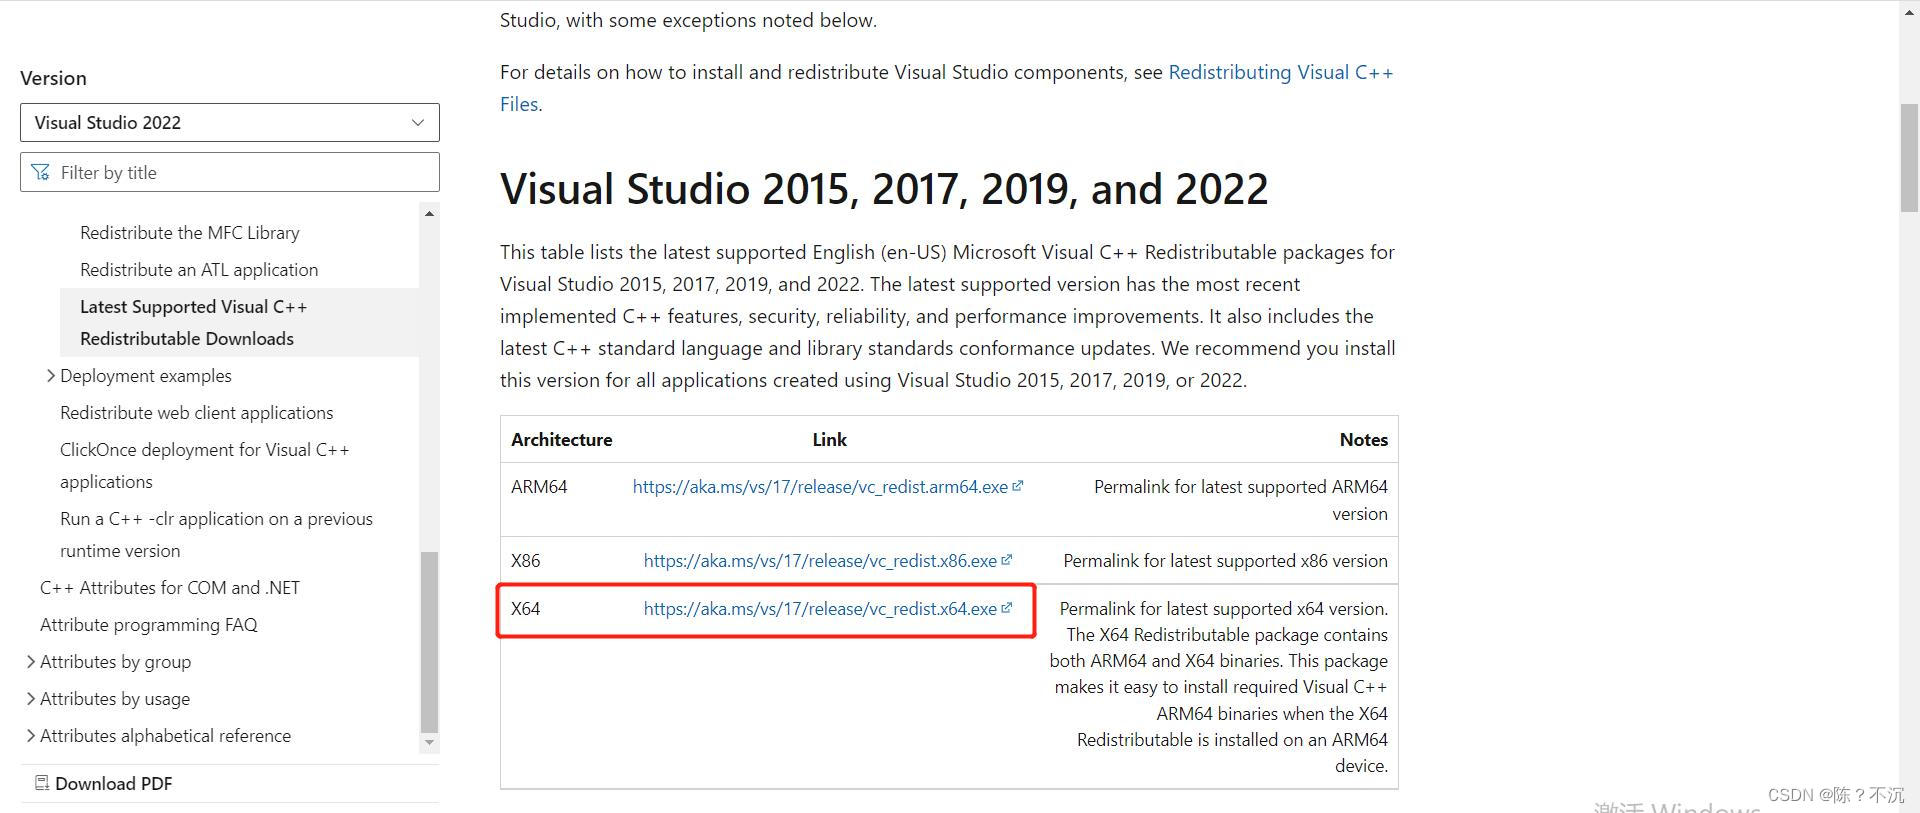The width and height of the screenshot is (1920, 813).
Task: Expand the Deployment examples node
Action: [51, 375]
